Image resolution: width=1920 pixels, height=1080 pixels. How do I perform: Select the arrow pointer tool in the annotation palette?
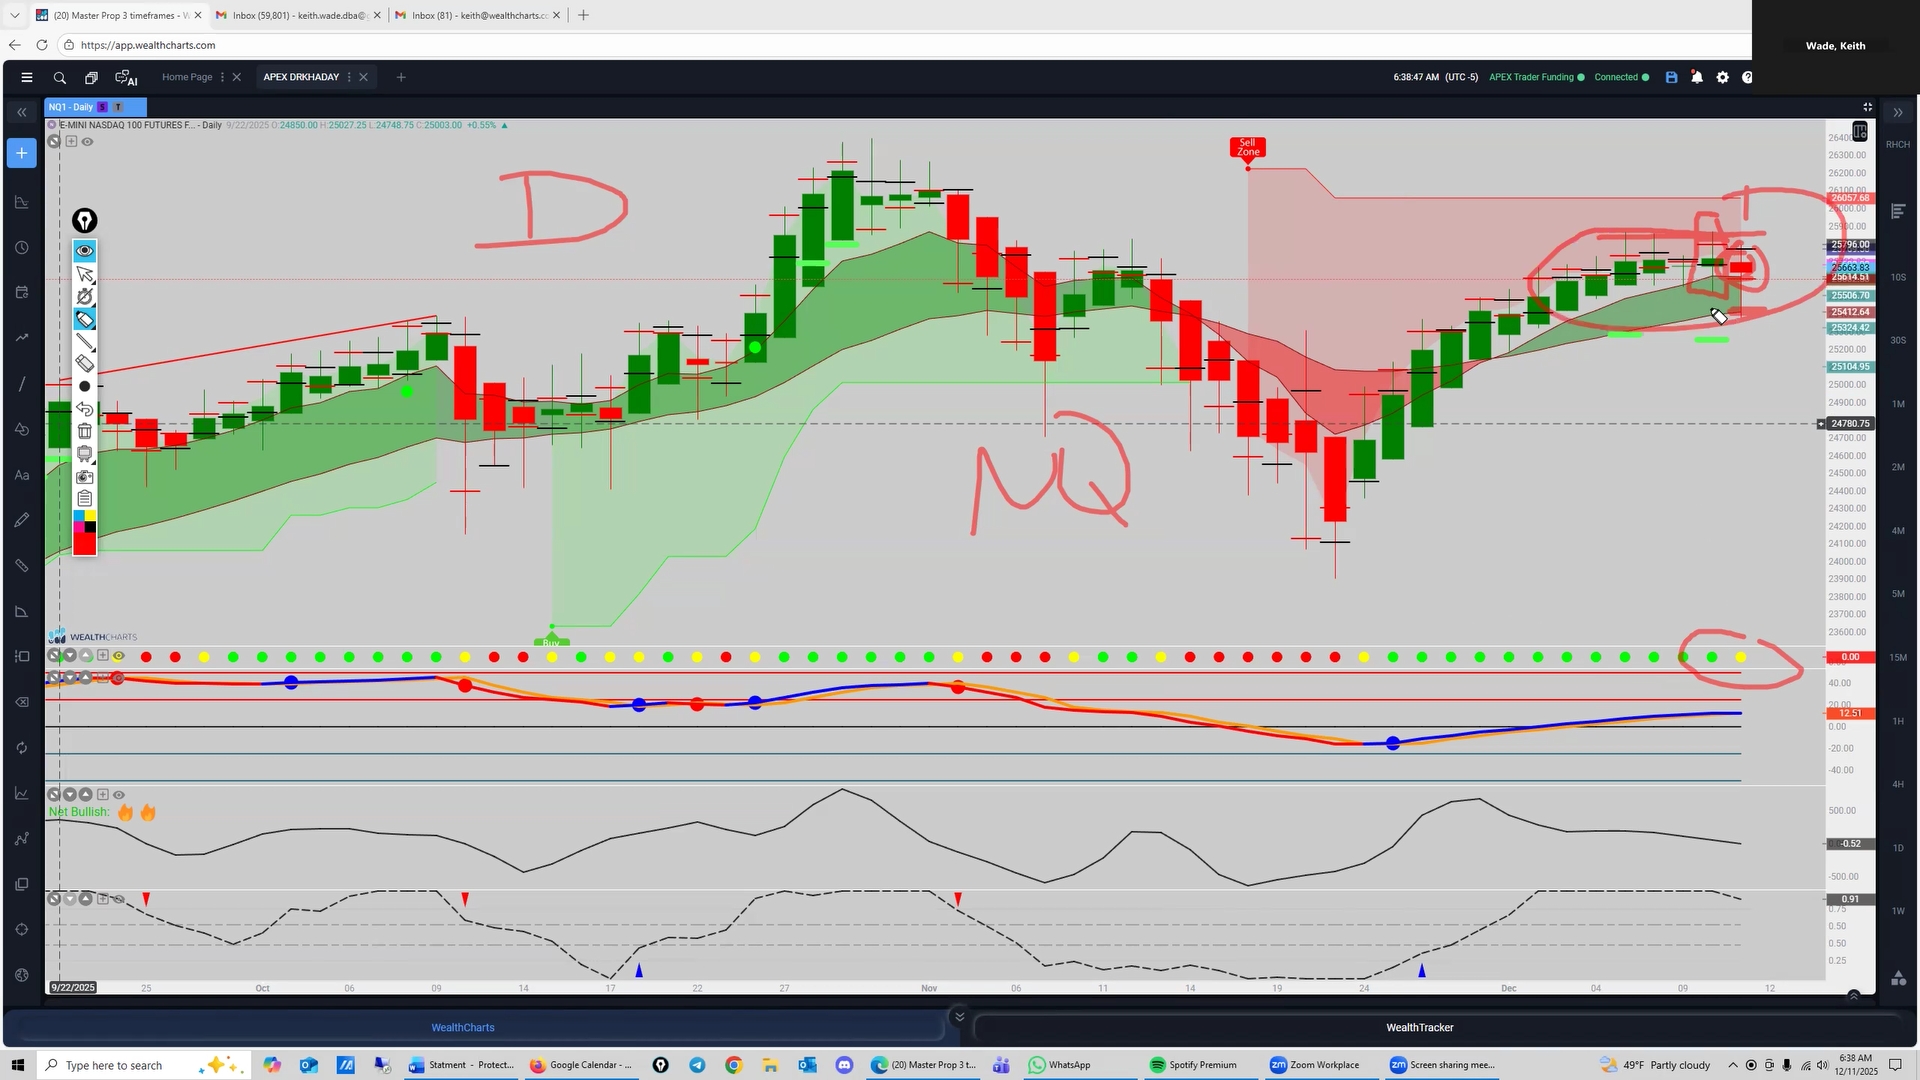[85, 274]
